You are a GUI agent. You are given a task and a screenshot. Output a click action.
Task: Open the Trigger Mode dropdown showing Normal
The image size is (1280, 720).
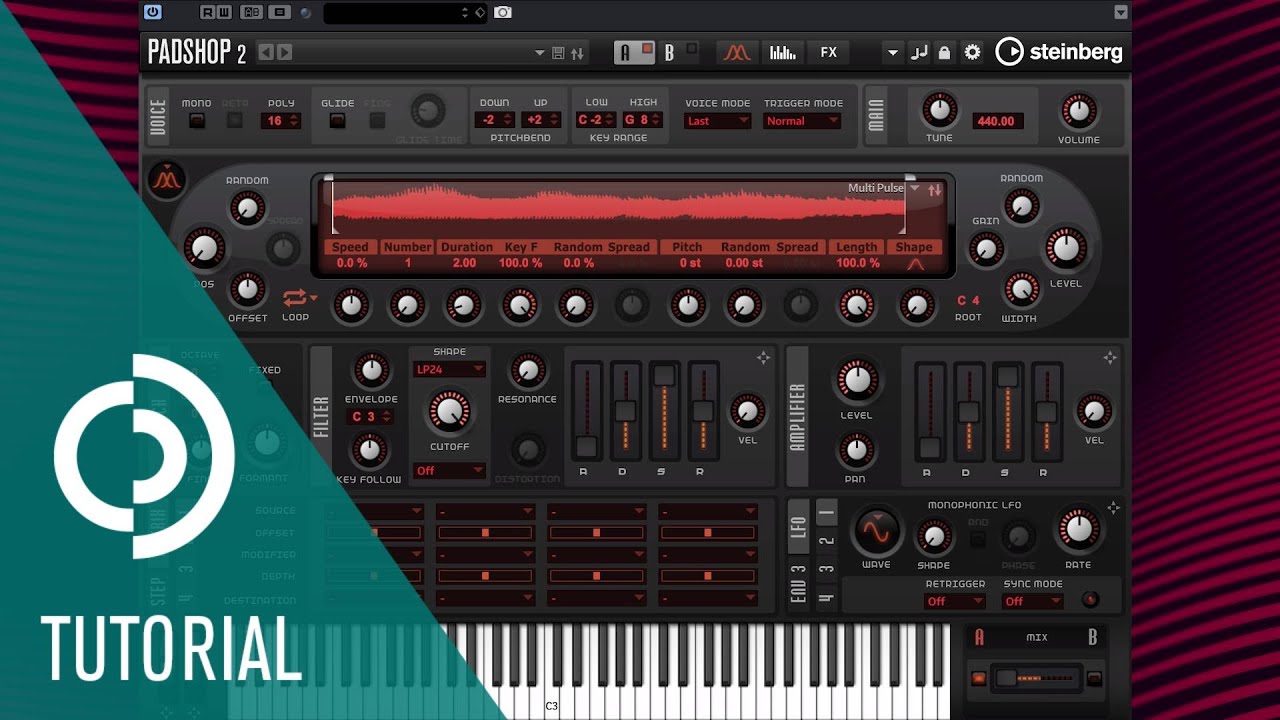(x=802, y=121)
